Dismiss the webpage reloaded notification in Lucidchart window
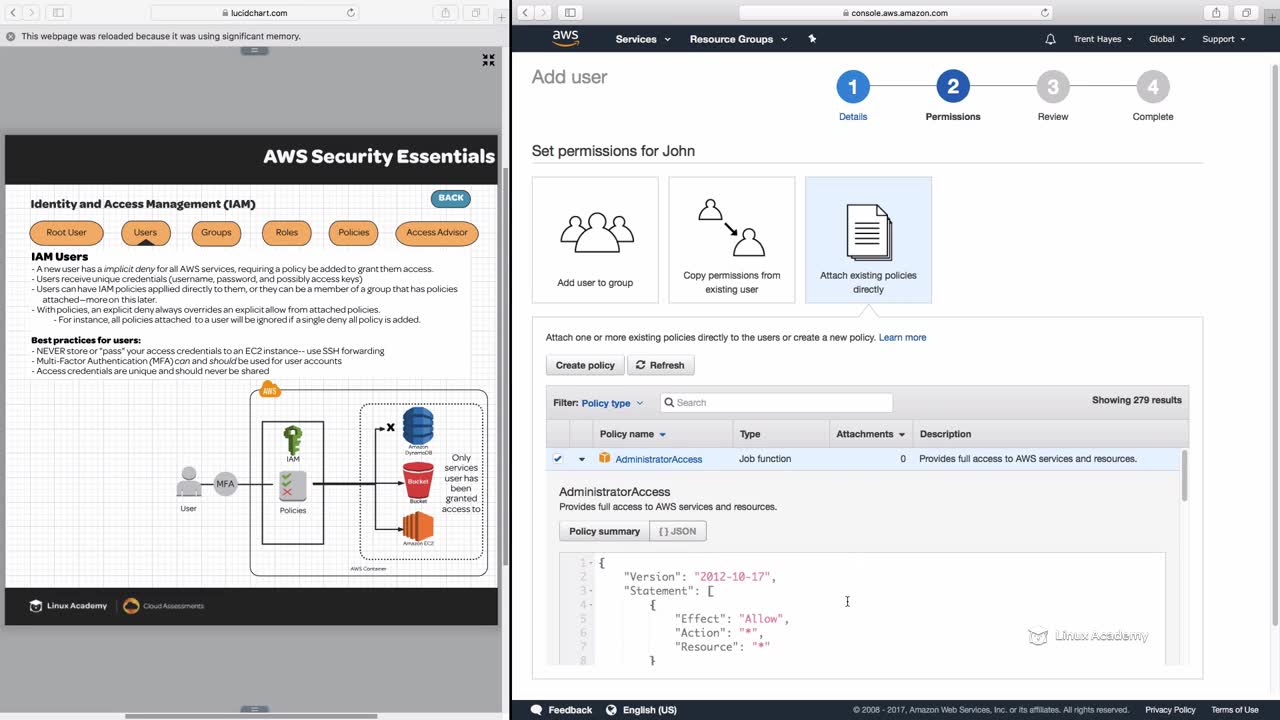The image size is (1280, 720). pos(10,36)
